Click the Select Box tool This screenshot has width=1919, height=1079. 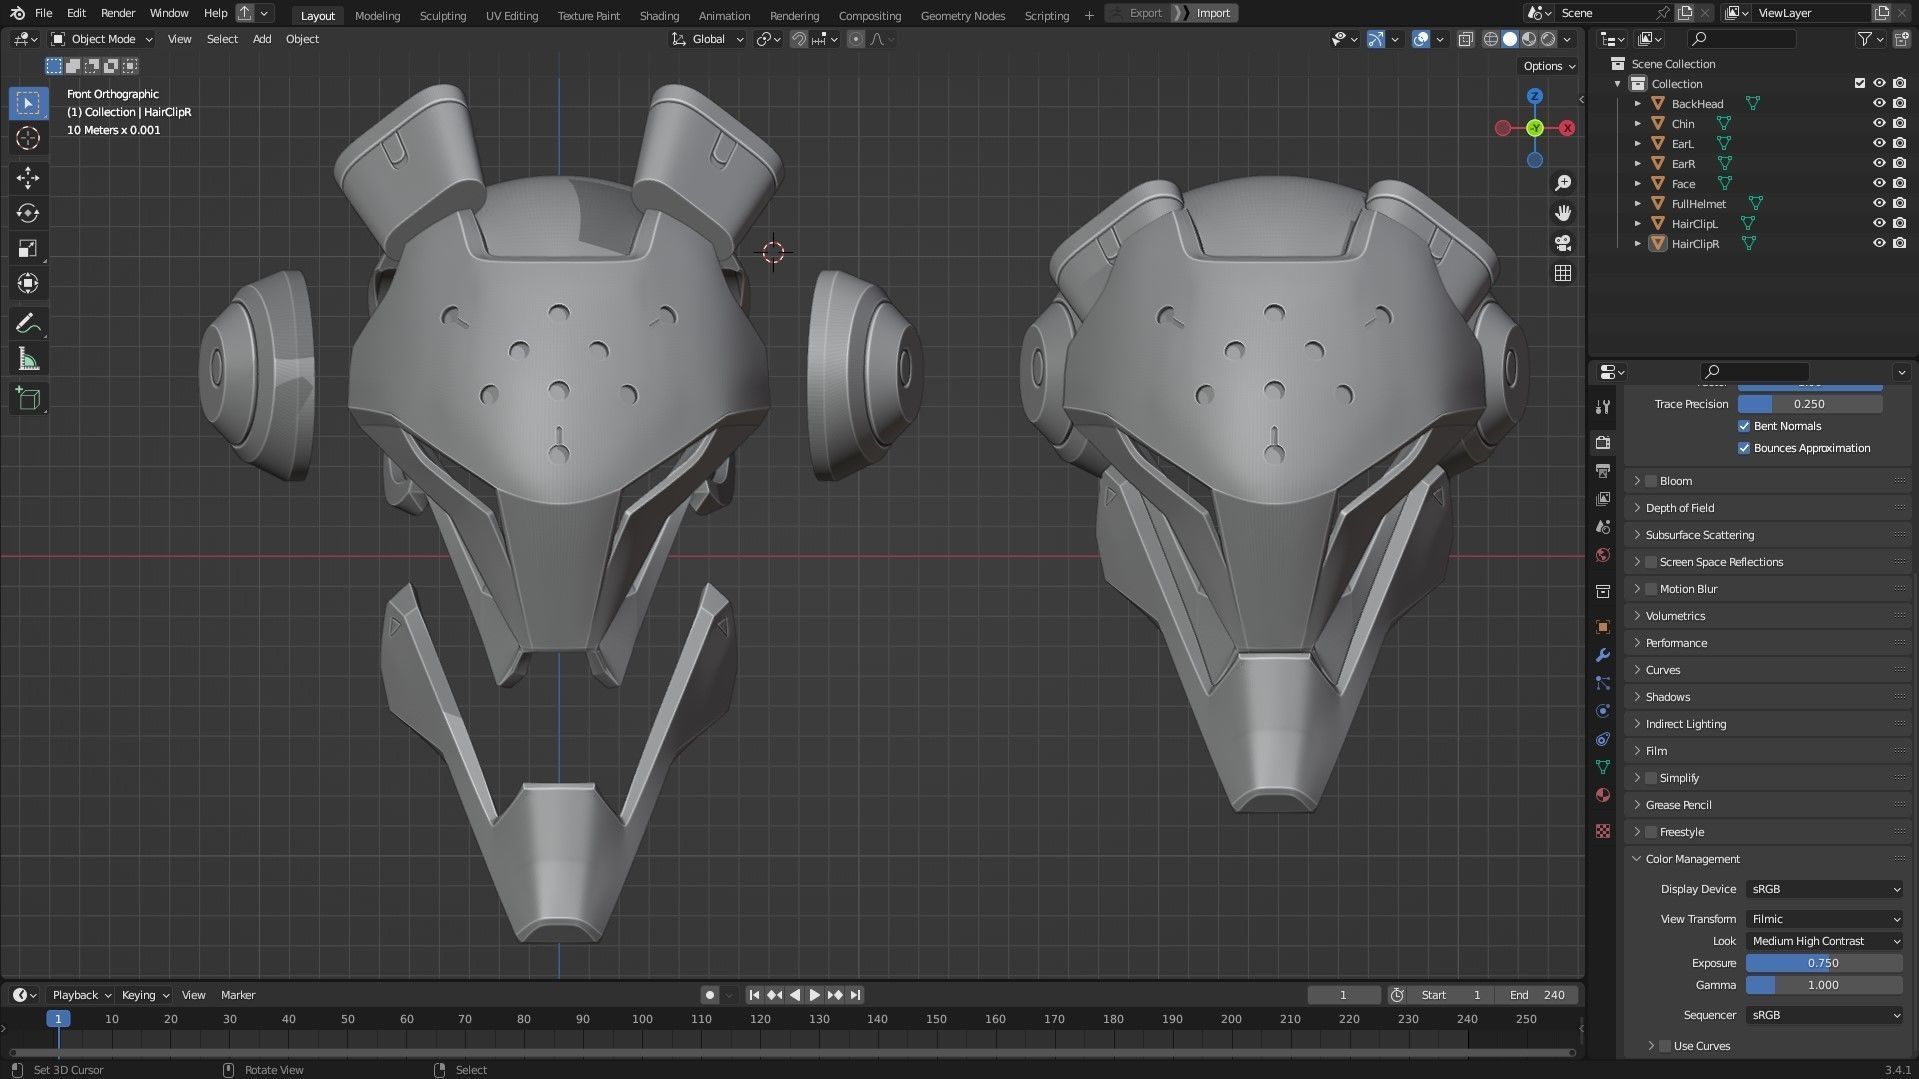point(28,103)
